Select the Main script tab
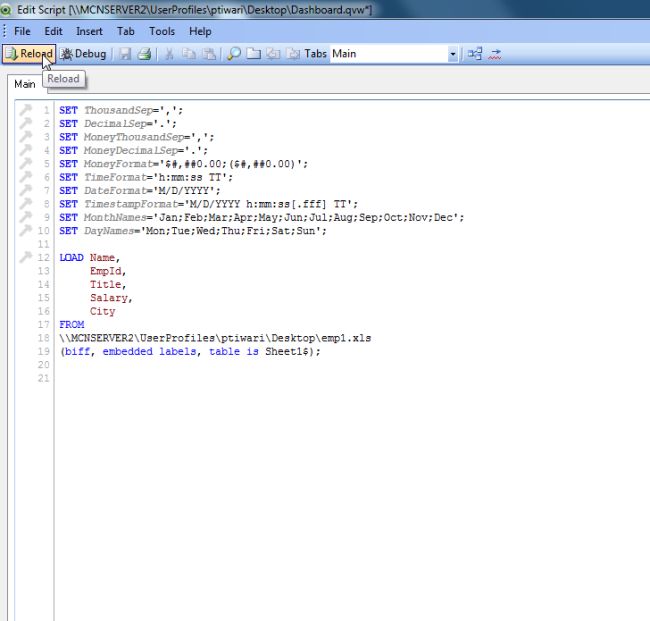 click(25, 84)
